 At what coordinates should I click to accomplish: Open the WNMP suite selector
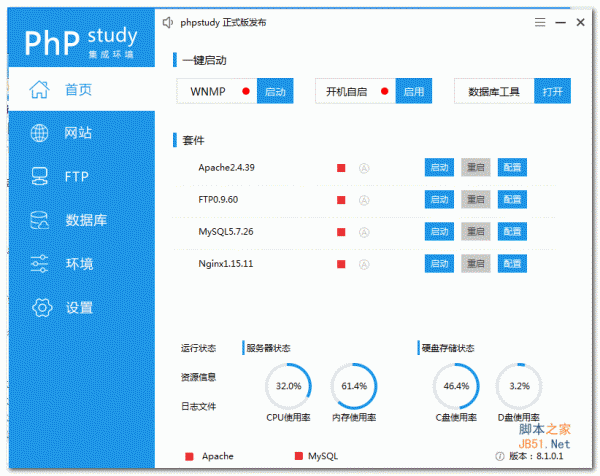[217, 91]
